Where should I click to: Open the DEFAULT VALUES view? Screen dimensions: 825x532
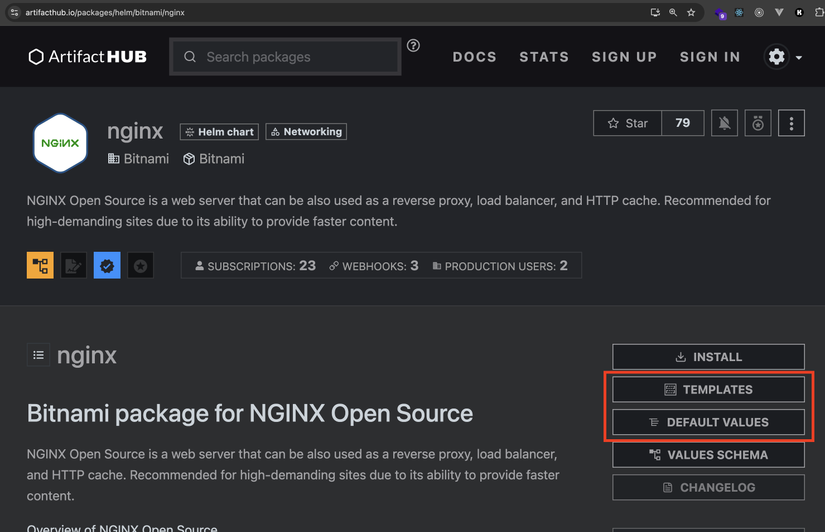pos(708,422)
